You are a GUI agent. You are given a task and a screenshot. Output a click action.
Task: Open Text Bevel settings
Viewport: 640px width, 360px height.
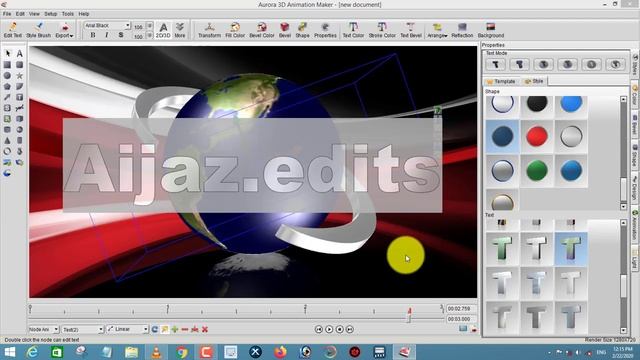tap(411, 30)
